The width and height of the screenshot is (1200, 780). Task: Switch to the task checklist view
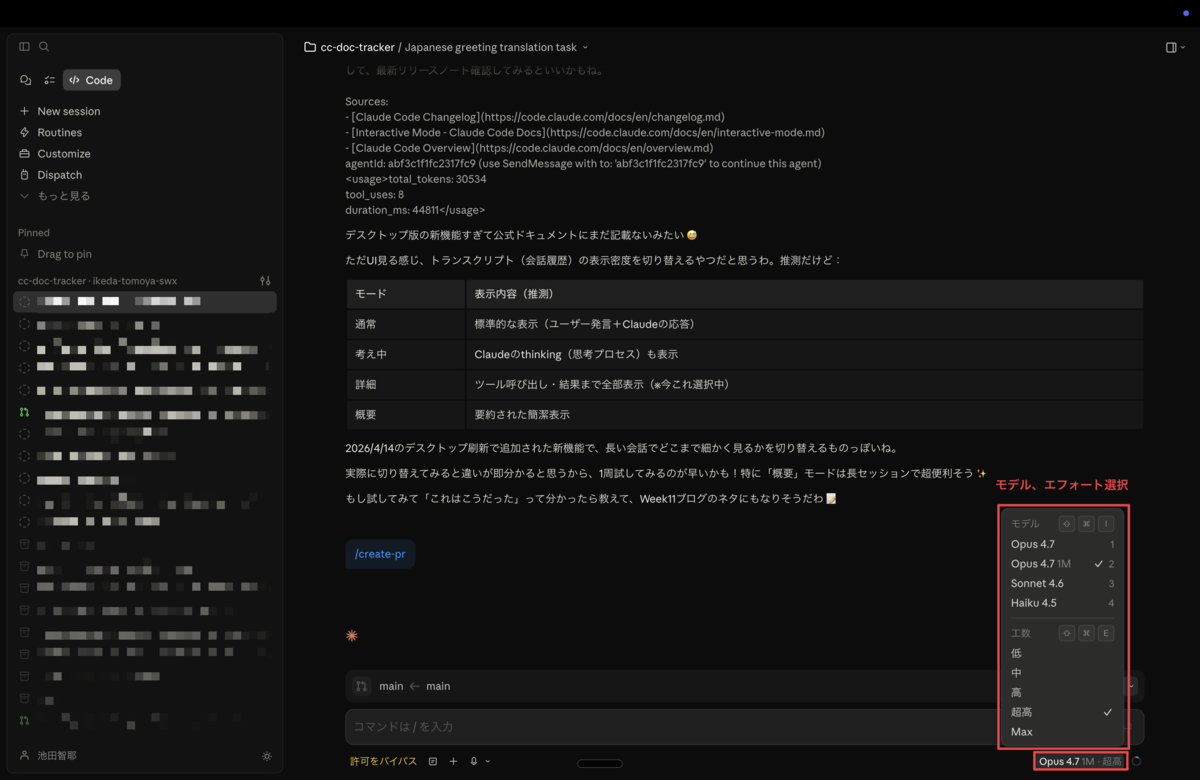click(49, 80)
